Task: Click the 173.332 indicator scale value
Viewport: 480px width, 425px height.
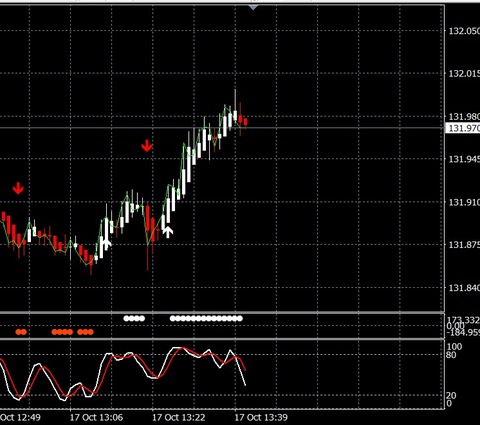Action: [463, 320]
